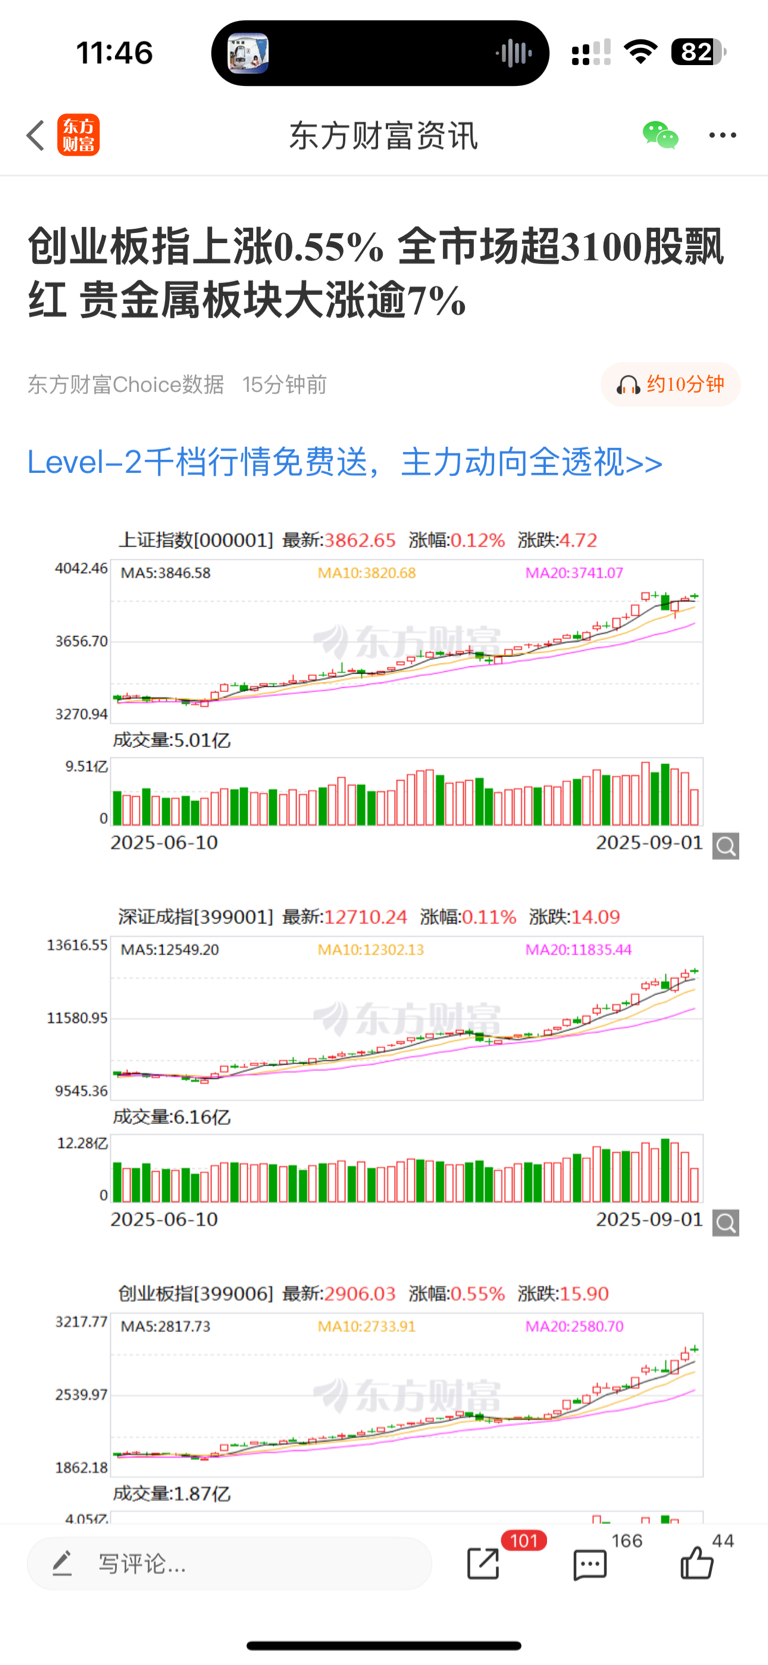The width and height of the screenshot is (768, 1665).
Task: Tap the 上证指数 成交量:5.01亿 volume chart
Action: tap(407, 792)
